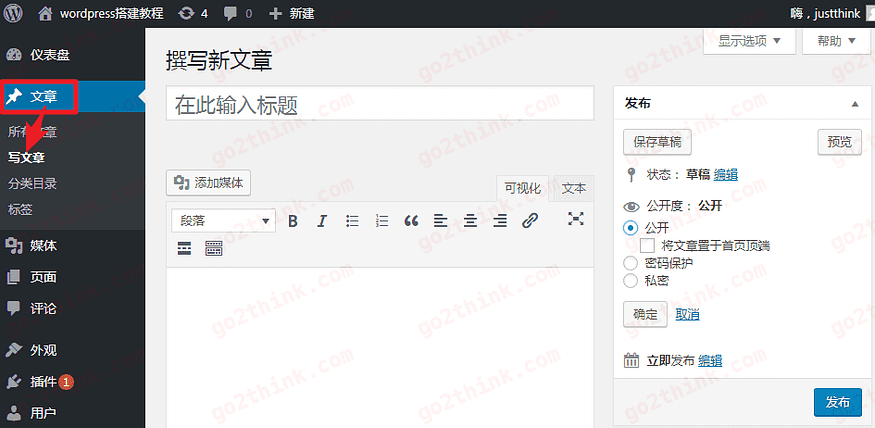Click the 保存草稿 button
875x428 pixels.
pos(657,142)
